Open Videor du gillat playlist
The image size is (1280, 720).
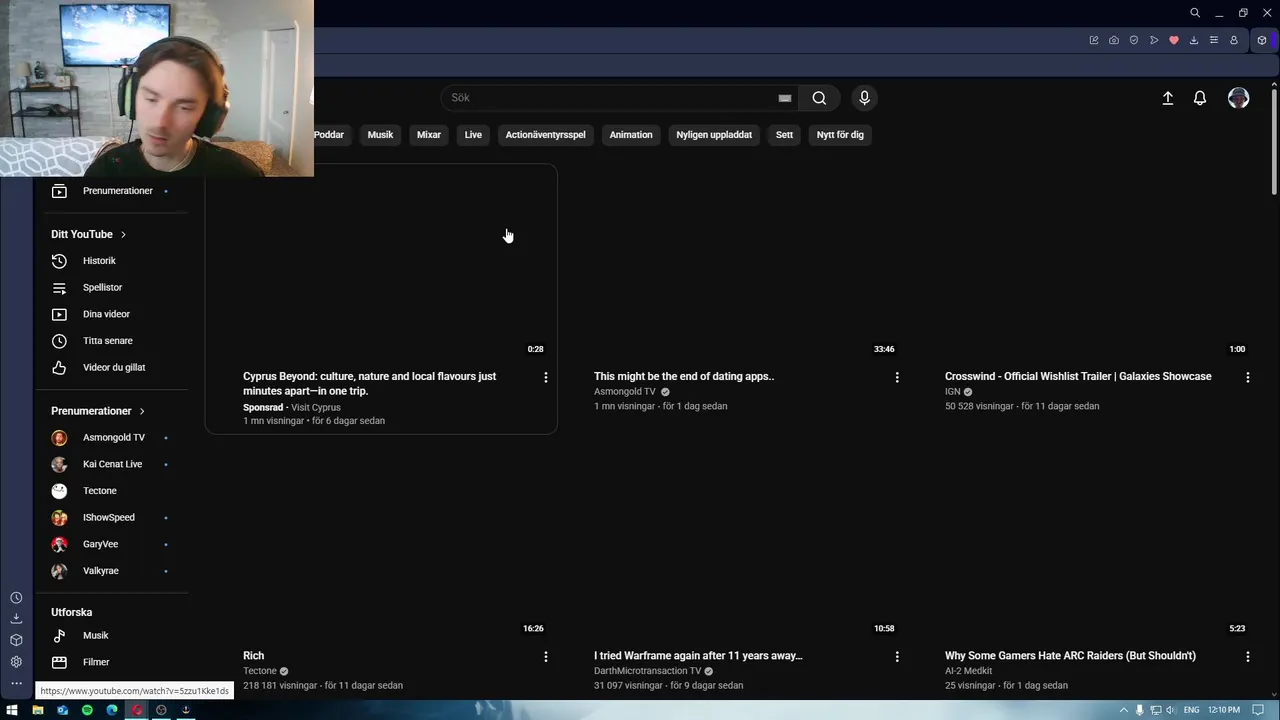112,368
